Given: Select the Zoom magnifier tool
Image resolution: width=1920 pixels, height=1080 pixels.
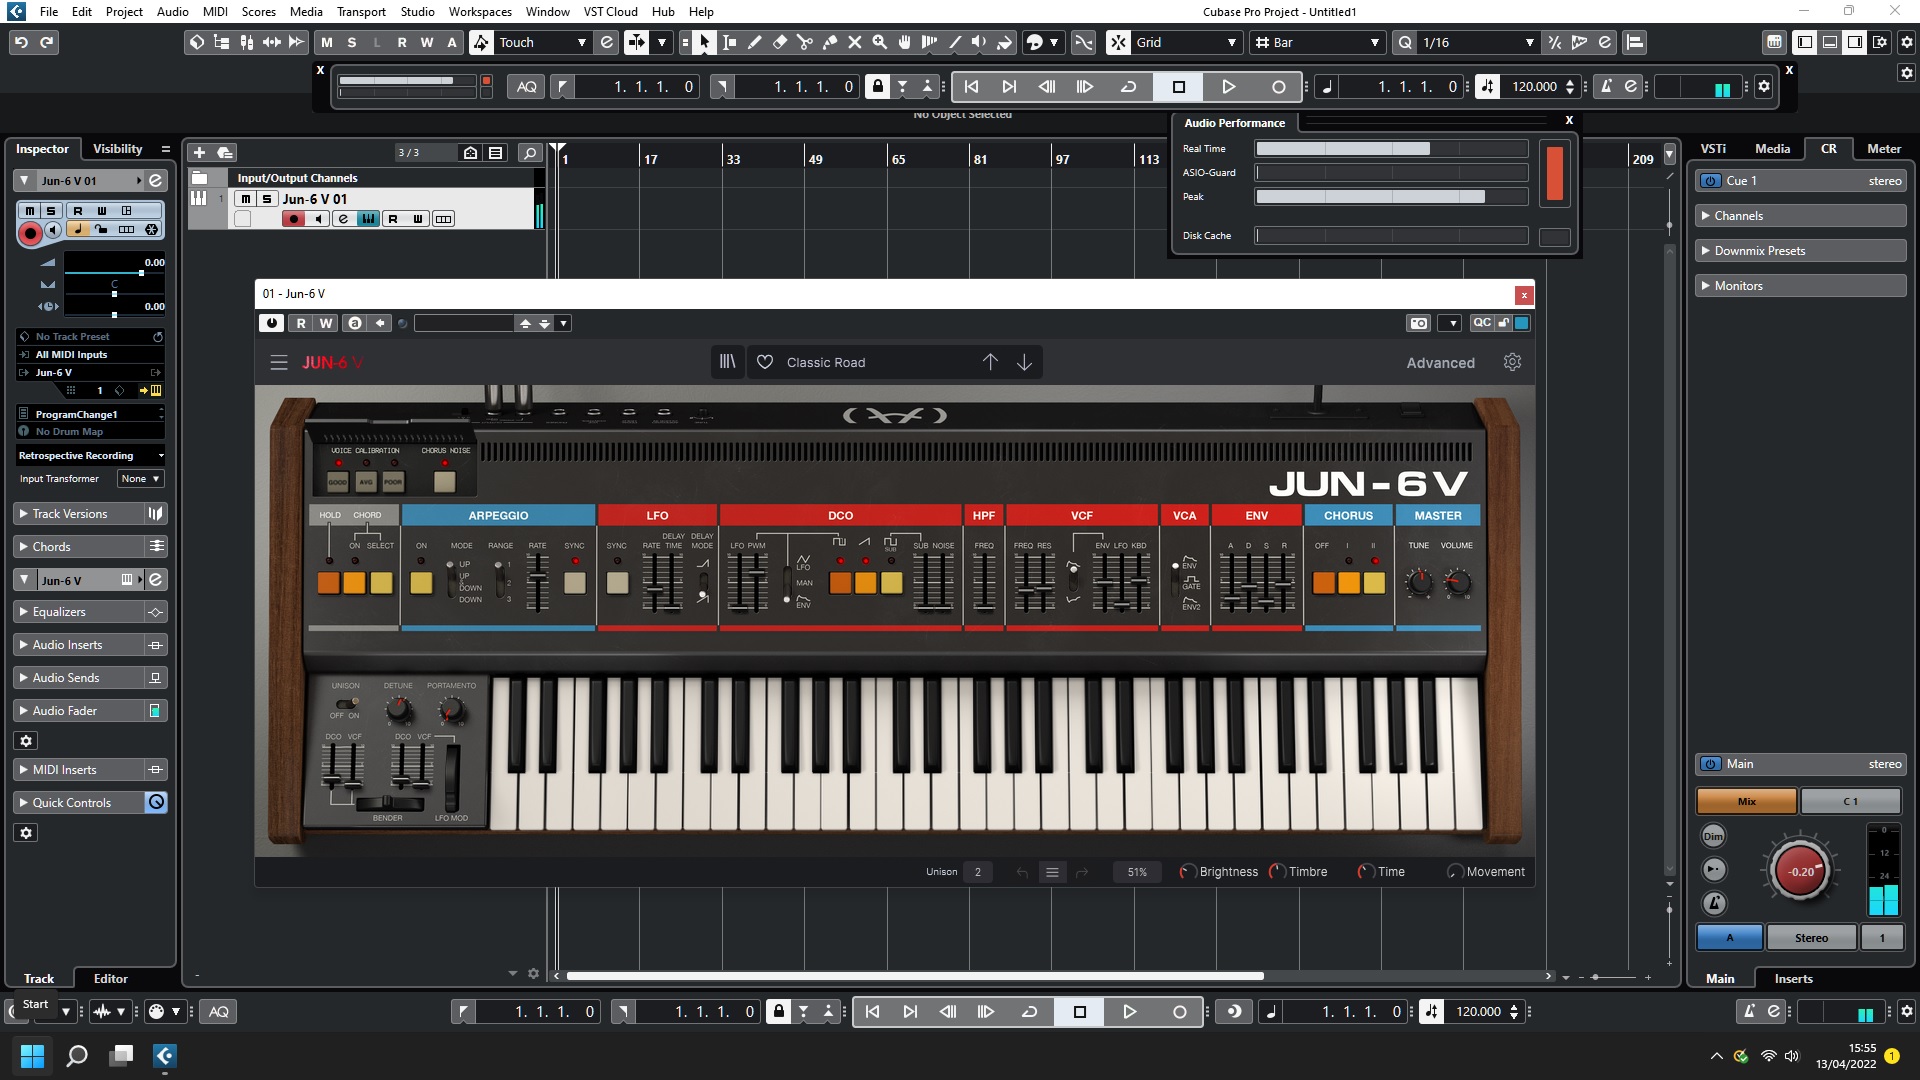Looking at the screenshot, I should click(x=880, y=42).
